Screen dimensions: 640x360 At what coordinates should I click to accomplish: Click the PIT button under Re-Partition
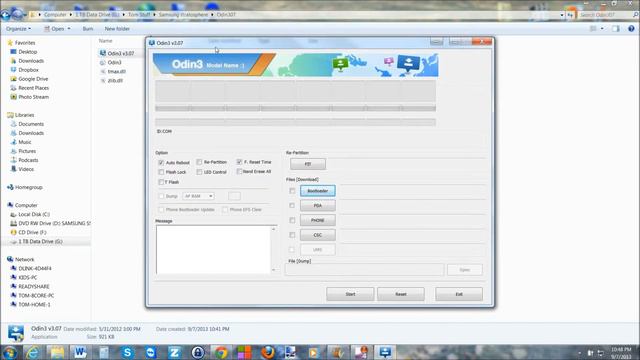click(308, 164)
